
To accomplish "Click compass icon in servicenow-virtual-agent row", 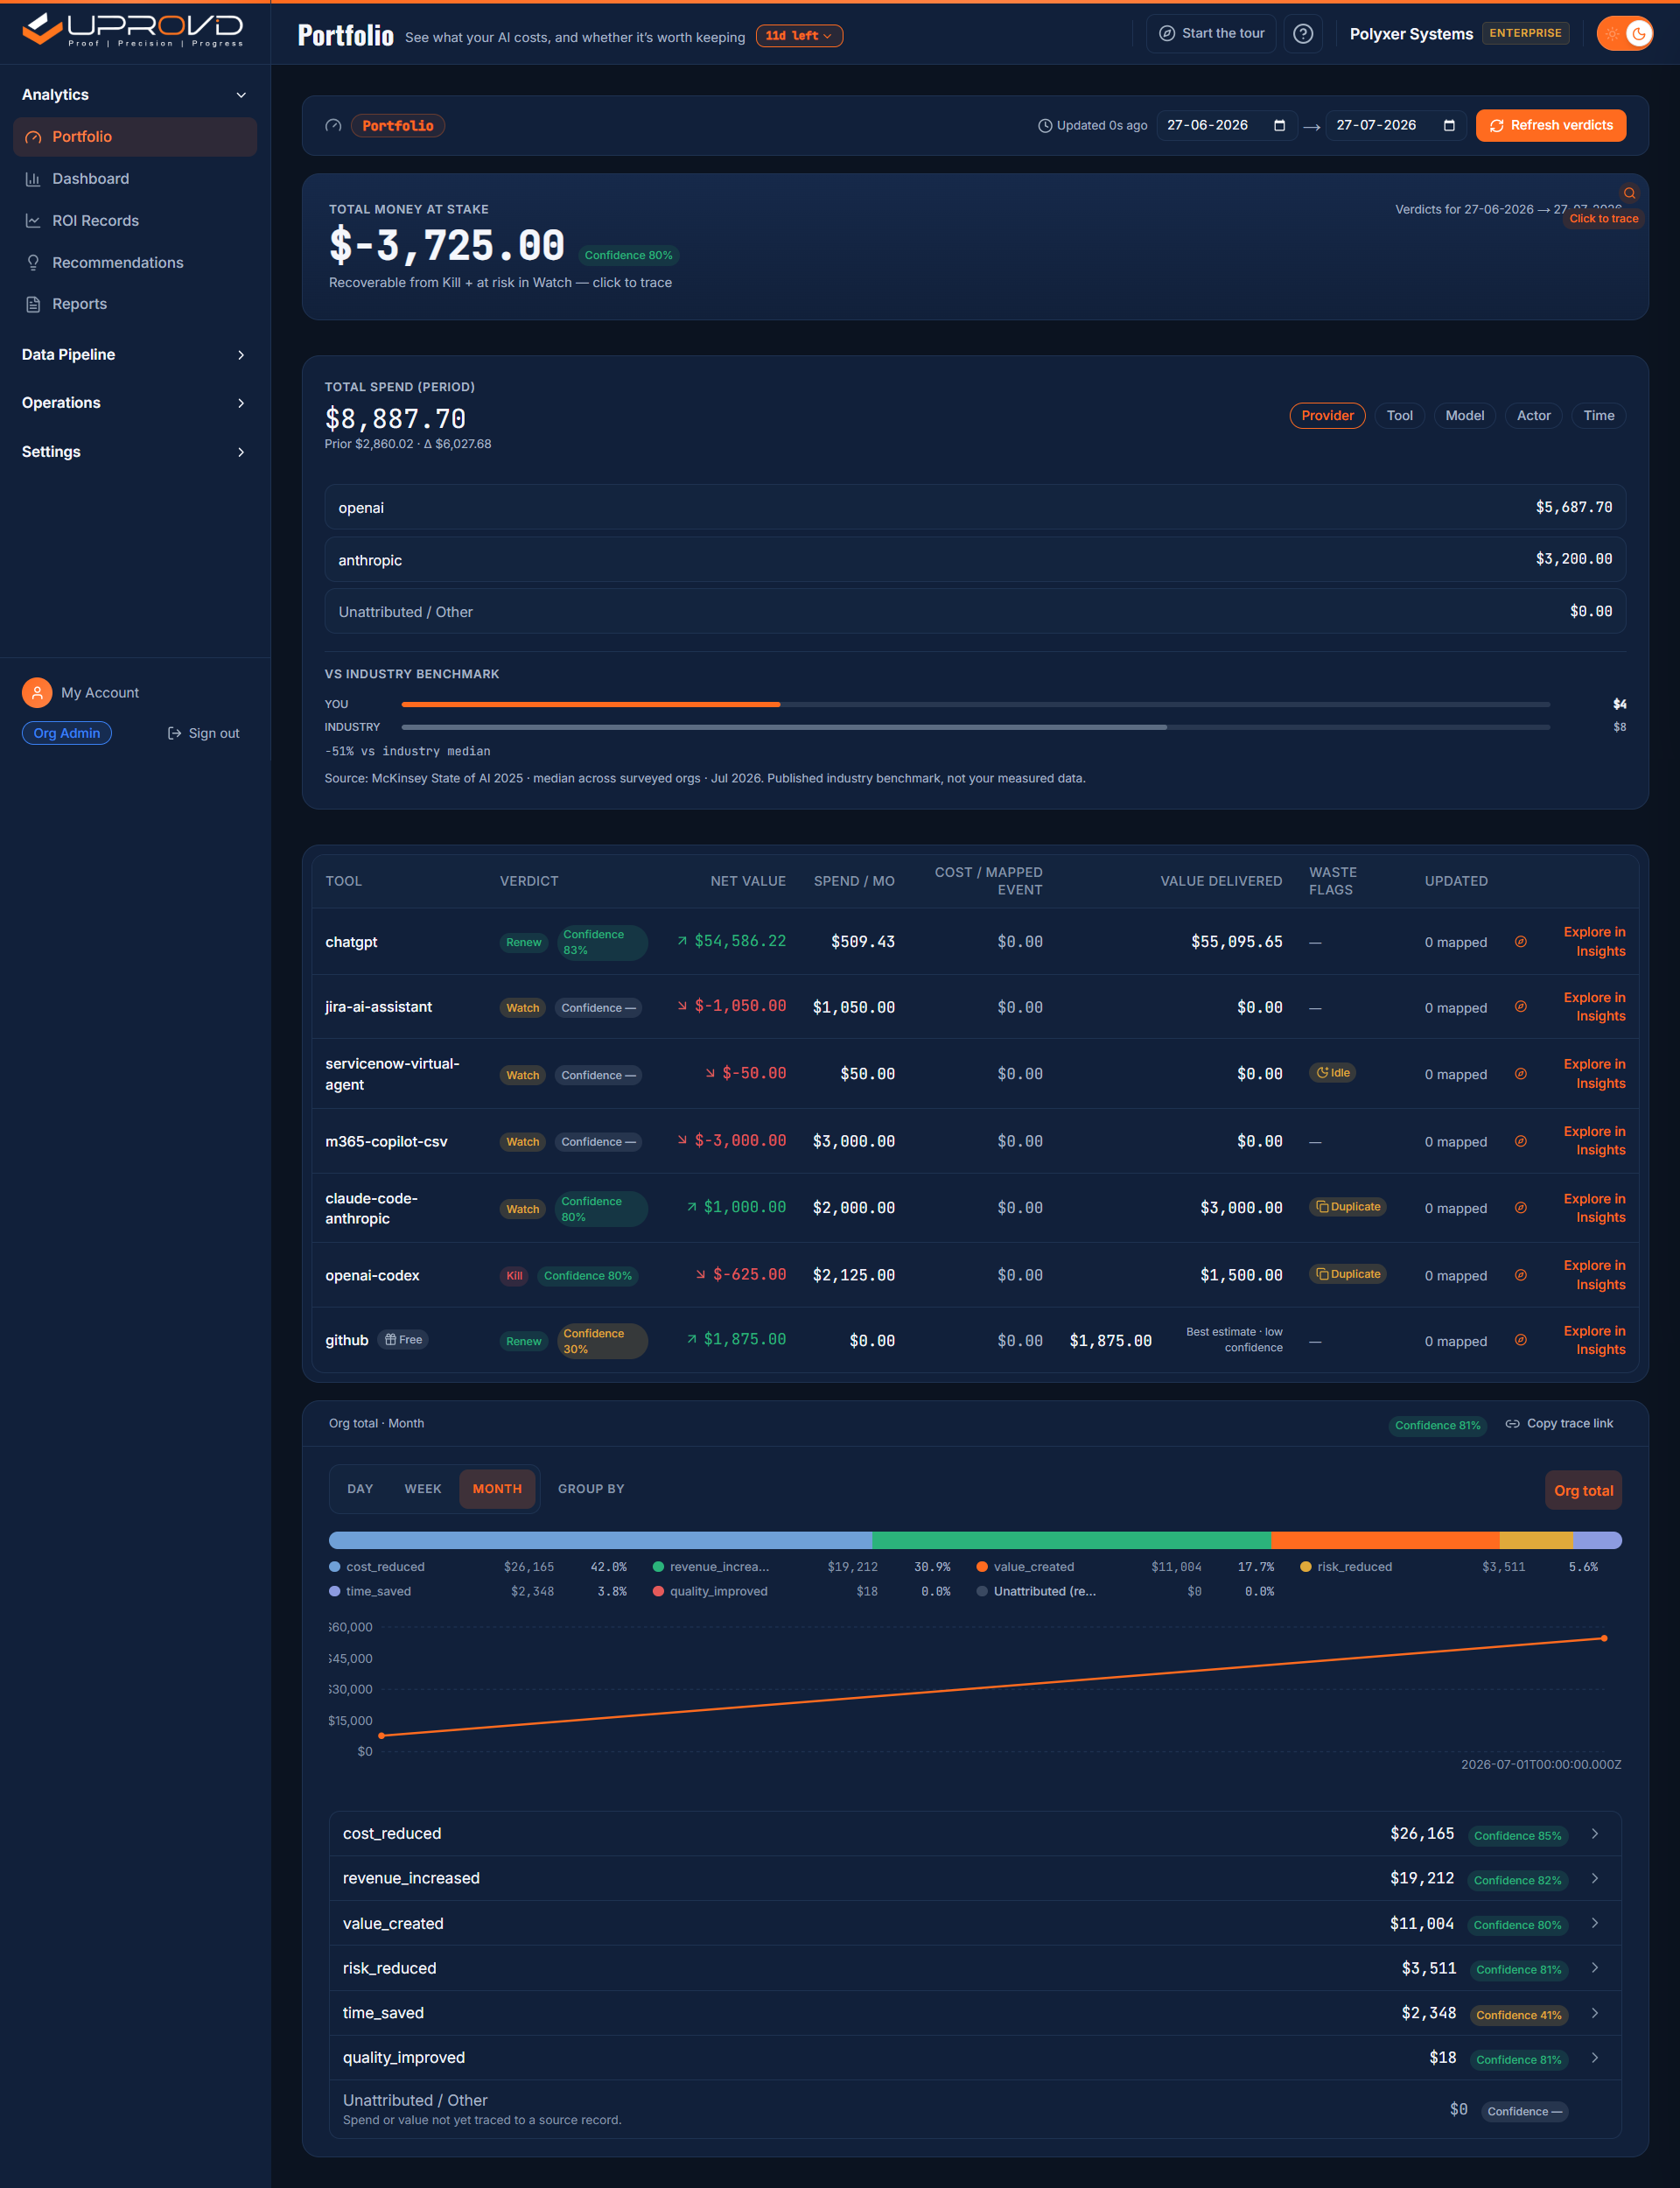I will 1520,1074.
